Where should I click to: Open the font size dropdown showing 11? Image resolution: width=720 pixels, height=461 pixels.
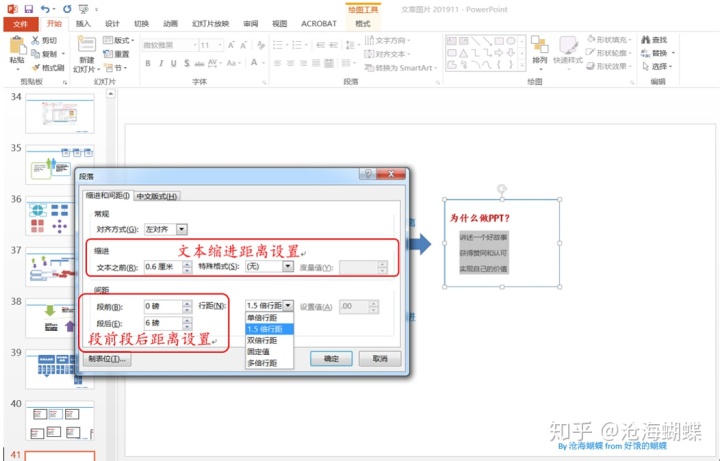[x=220, y=45]
